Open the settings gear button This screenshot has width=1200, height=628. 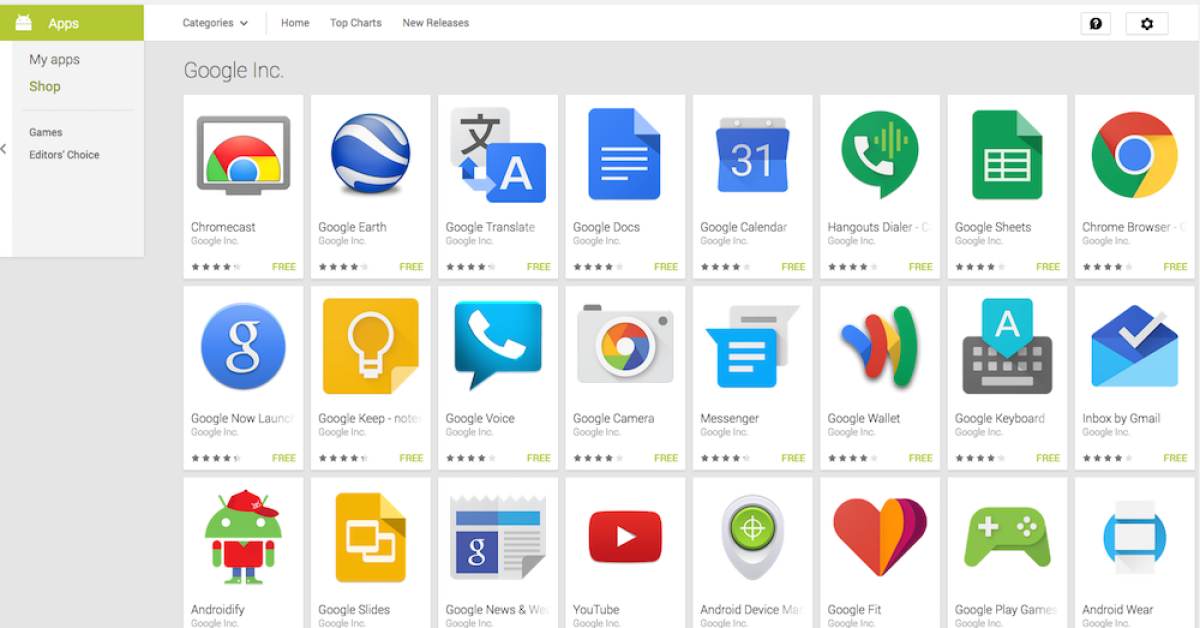pos(1146,24)
